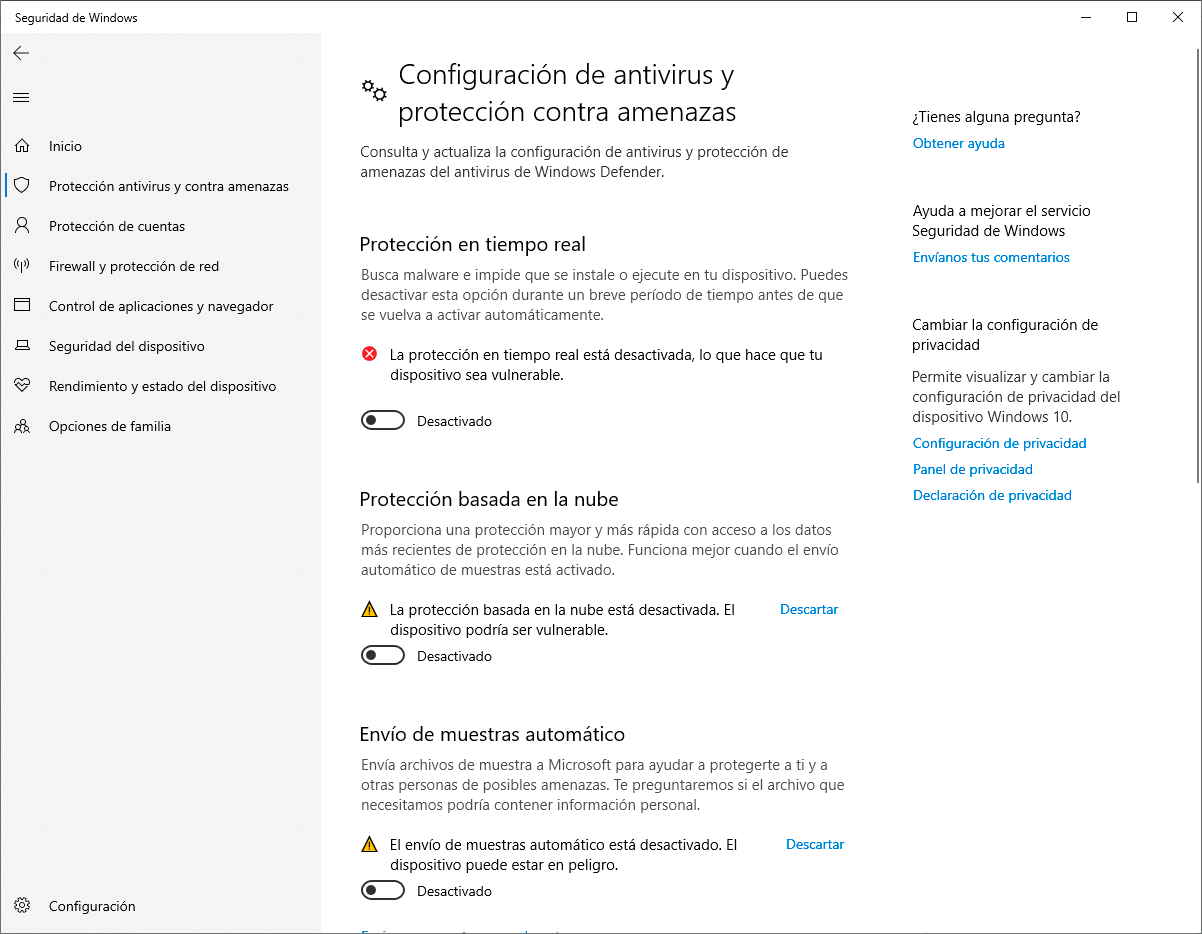
Task: Click the device performance heart icon
Action: (22, 386)
